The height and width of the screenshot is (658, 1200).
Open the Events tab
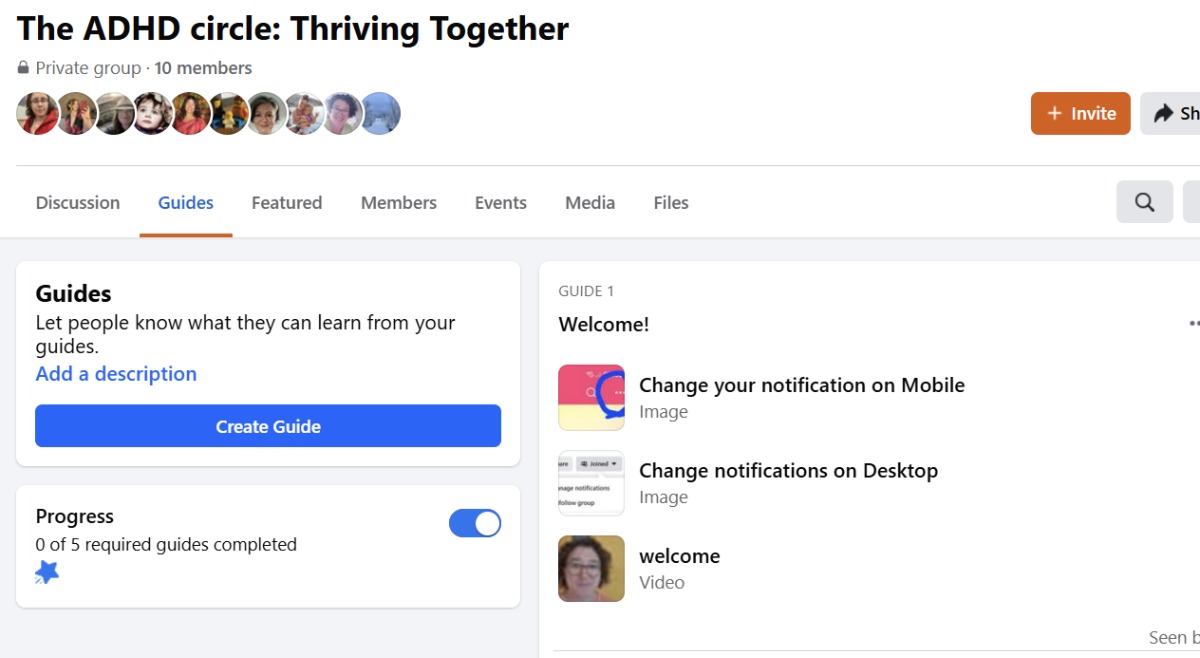501,202
